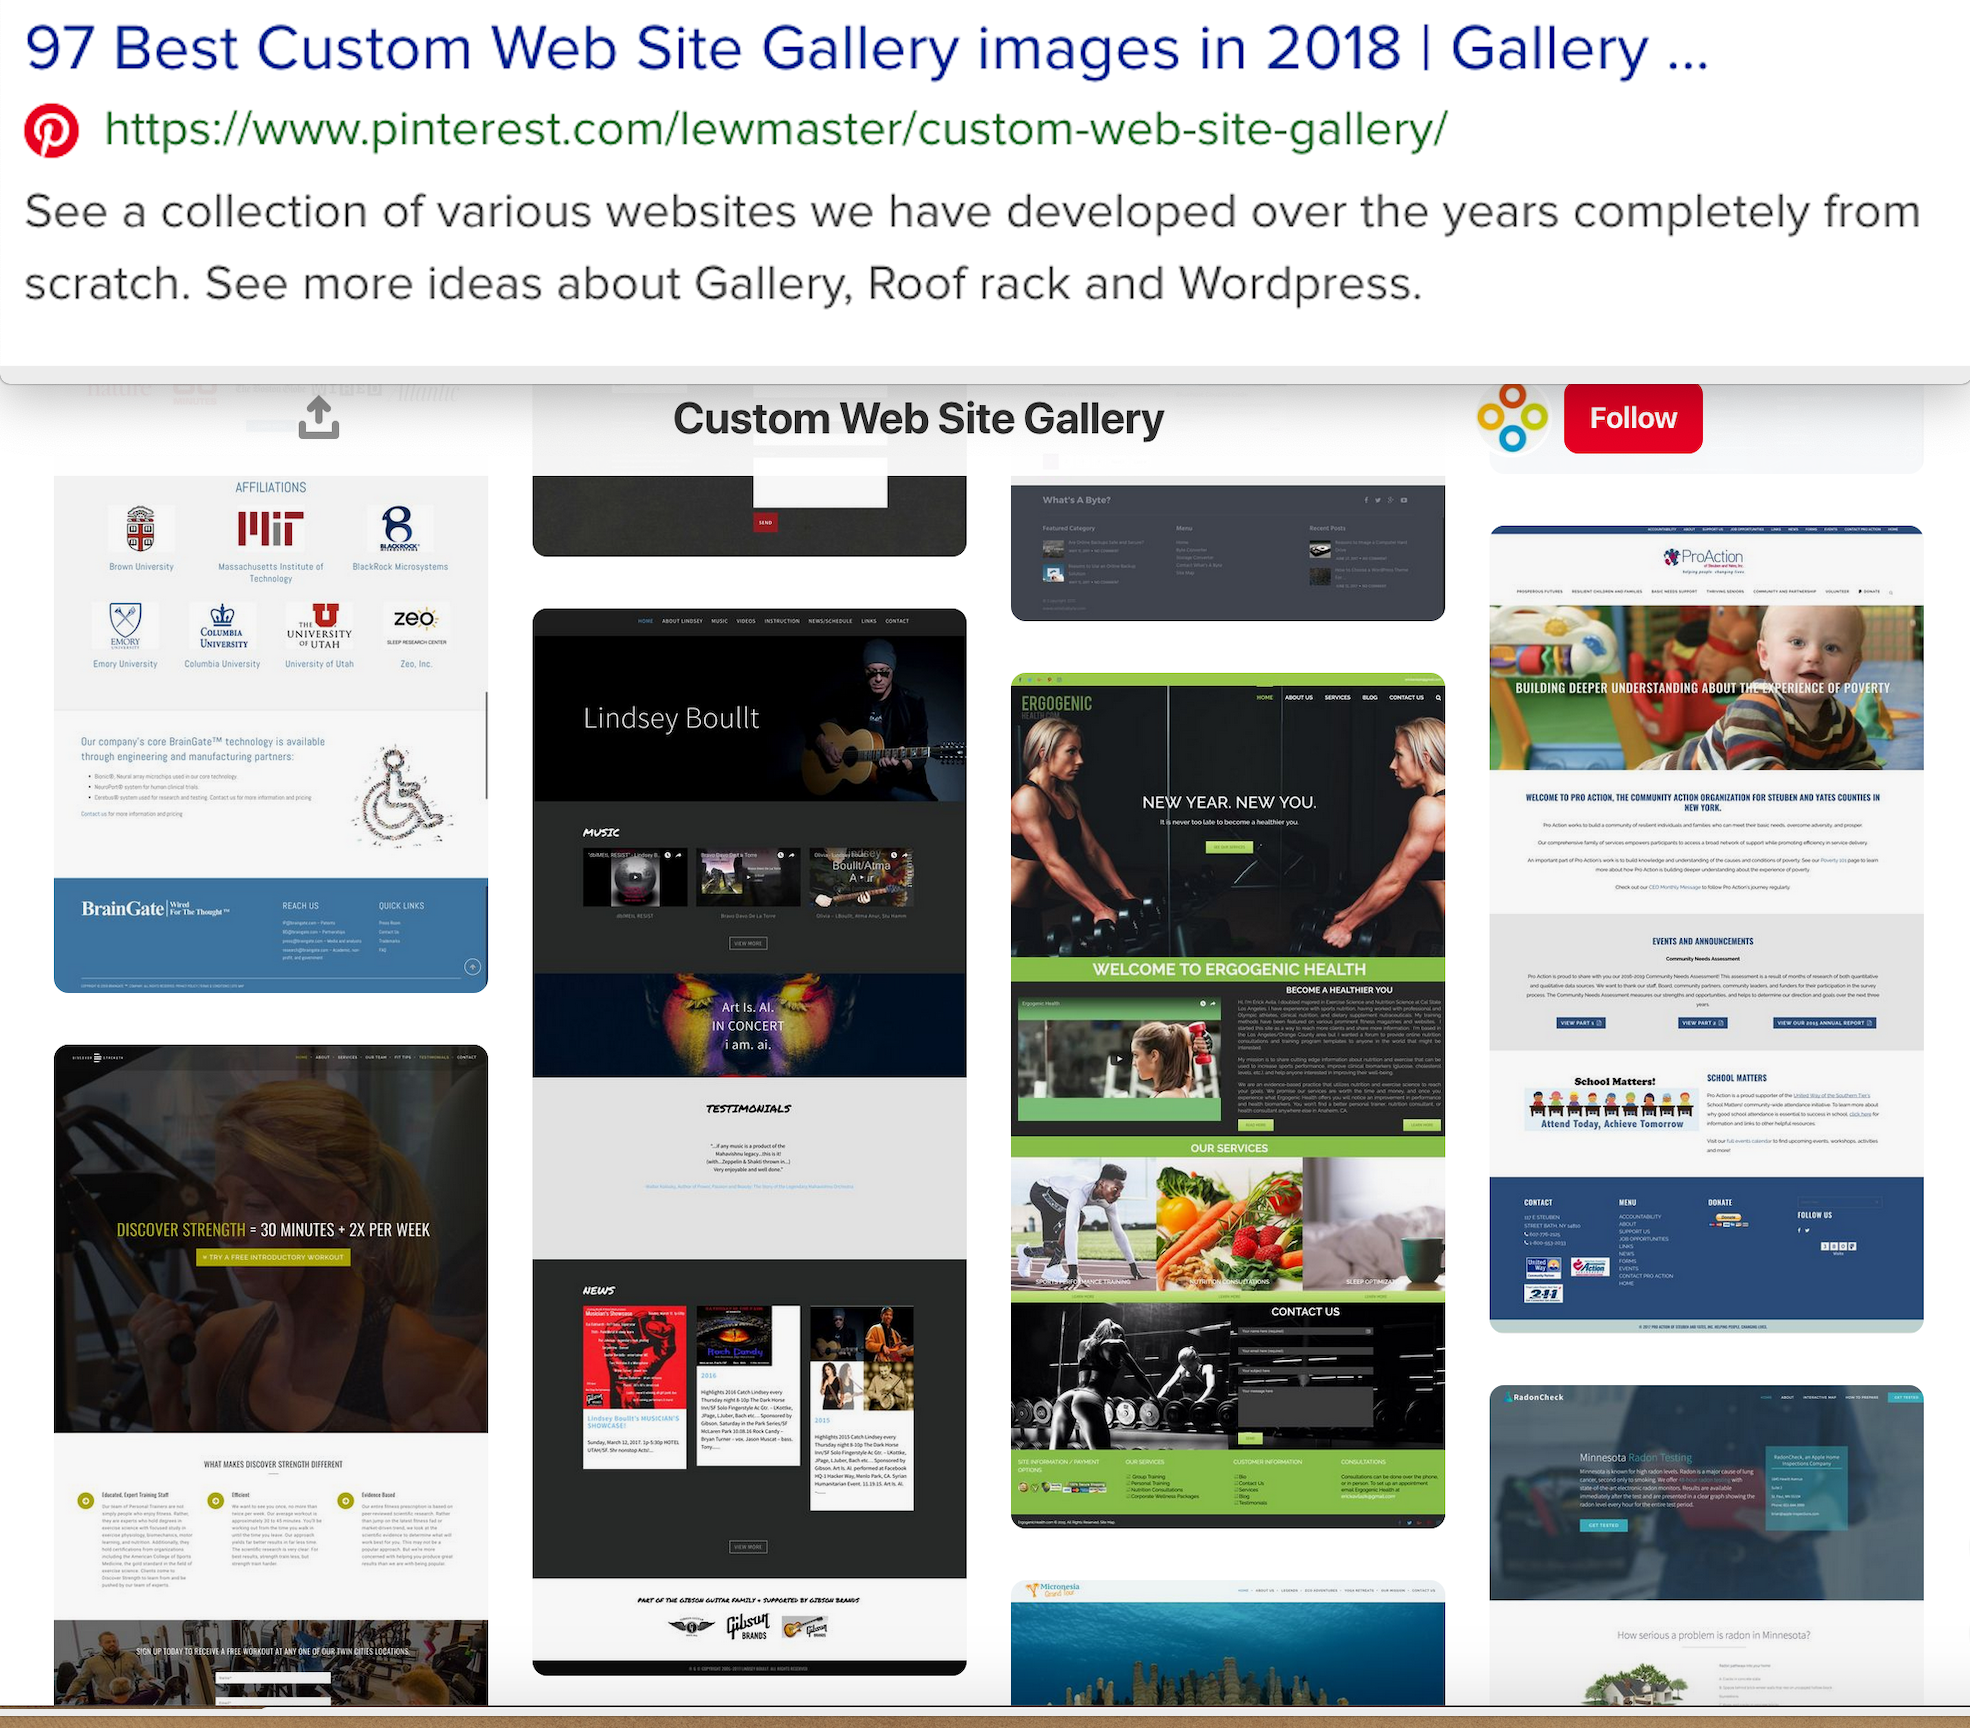Click the Zeo sleep research logo
Screen dimensions: 1970x1728
[x=416, y=625]
